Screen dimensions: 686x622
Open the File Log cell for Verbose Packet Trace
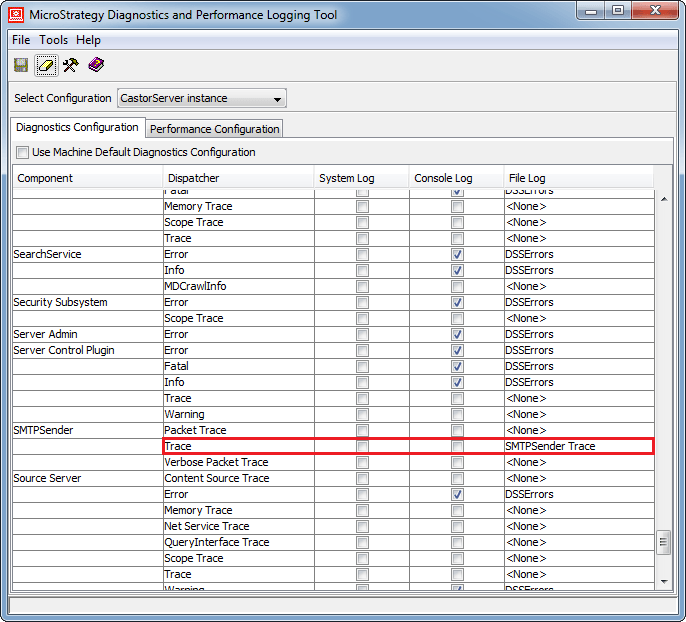tap(578, 462)
